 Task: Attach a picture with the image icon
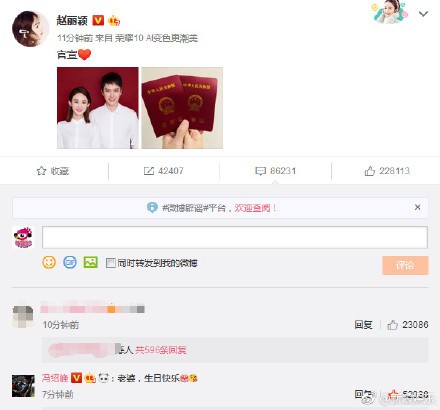91,262
